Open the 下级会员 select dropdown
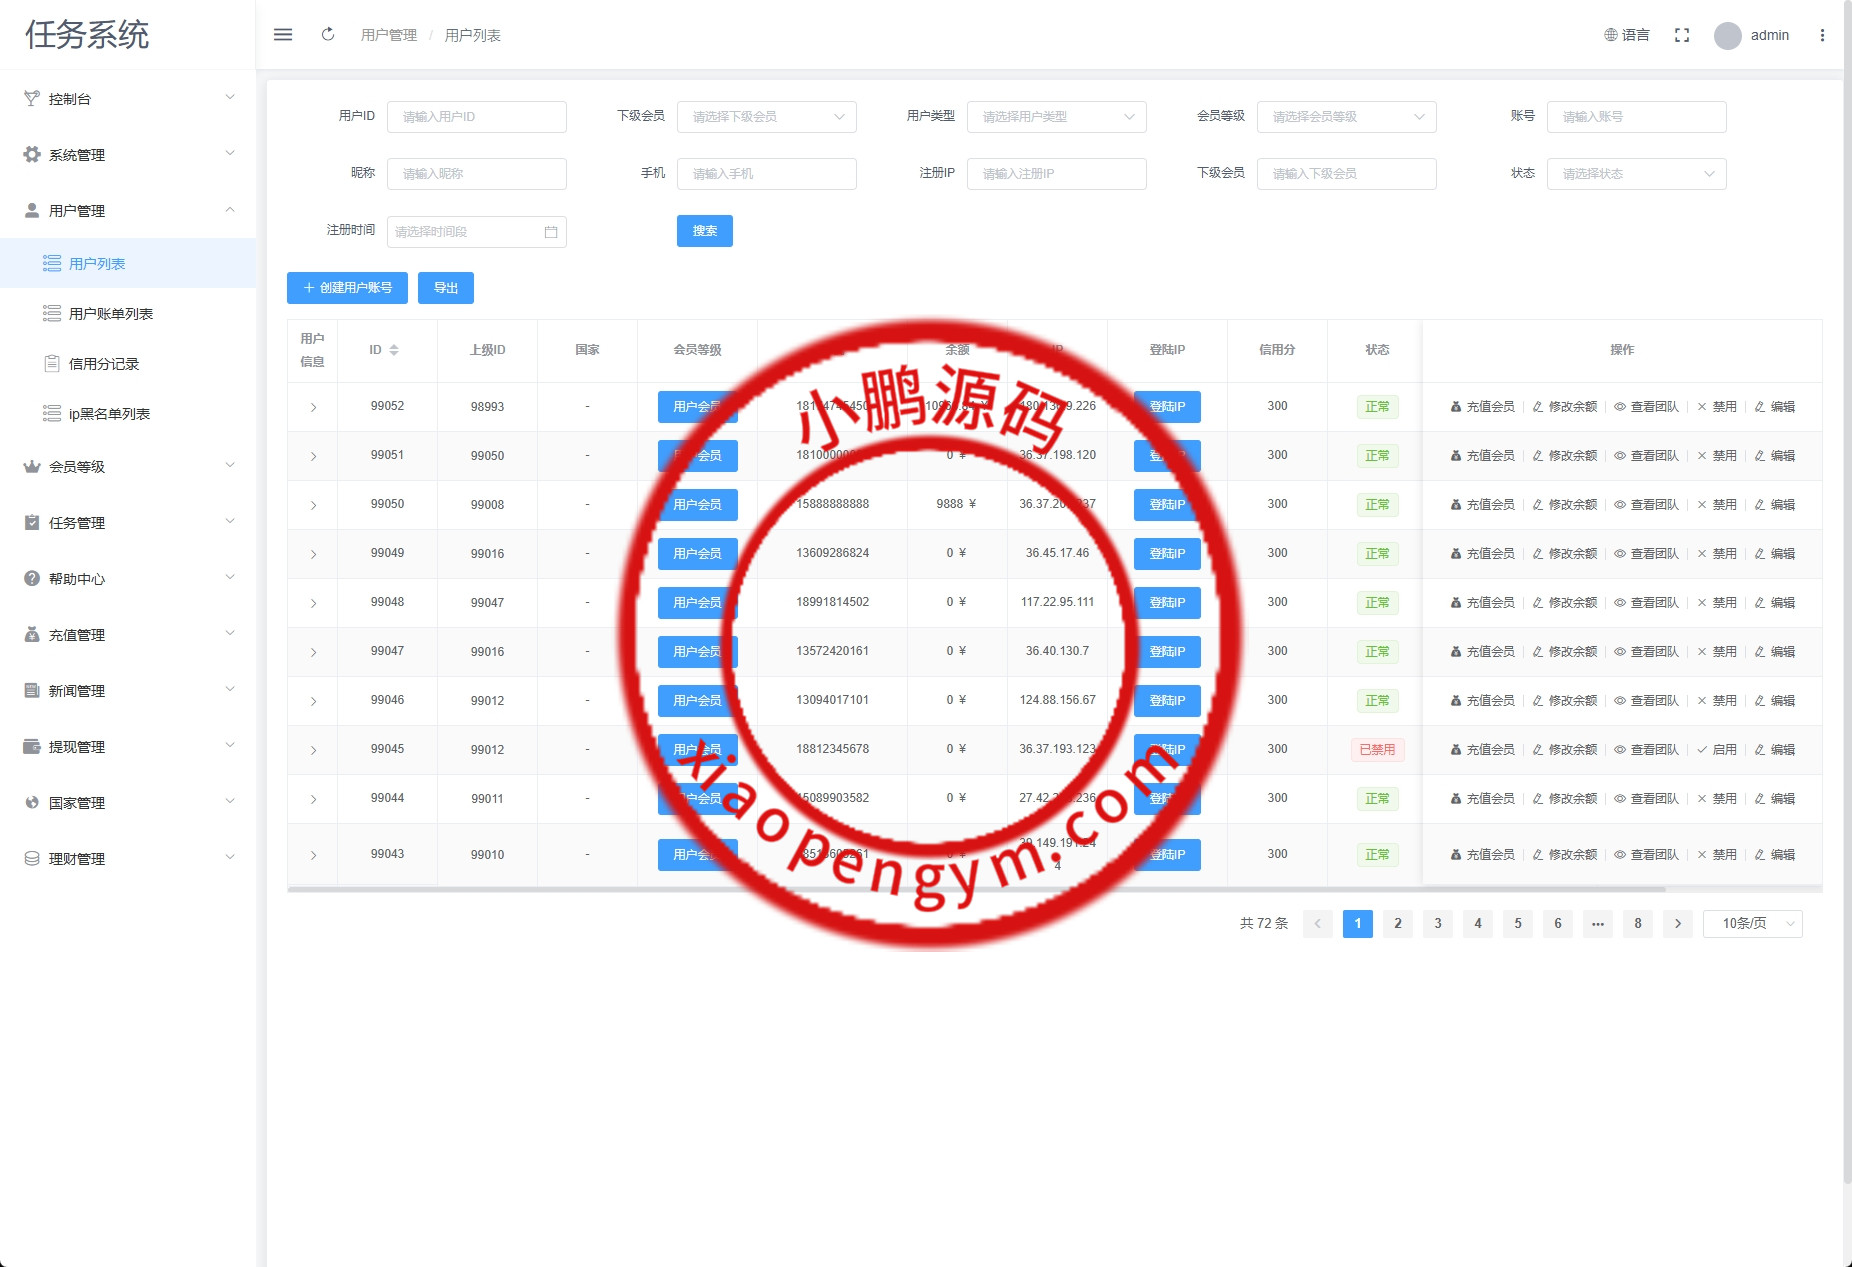 point(767,117)
